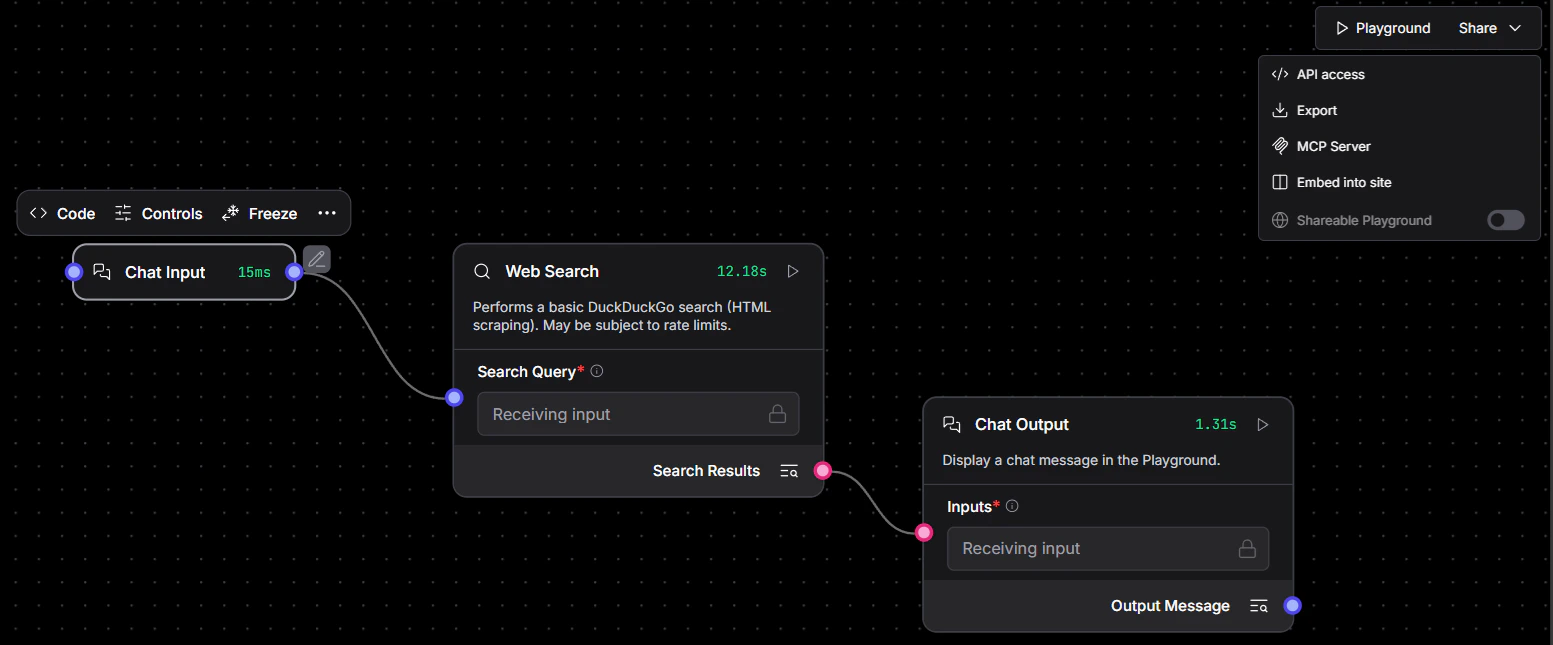The width and height of the screenshot is (1553, 645).
Task: Click the lock icon in the Inputs field
Action: point(1246,548)
